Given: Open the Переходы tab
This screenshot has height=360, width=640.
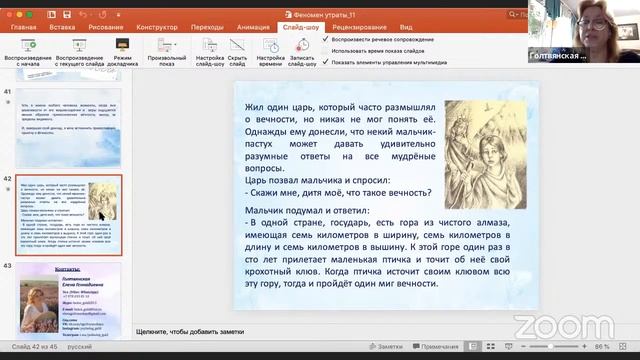Looking at the screenshot, I should [207, 27].
